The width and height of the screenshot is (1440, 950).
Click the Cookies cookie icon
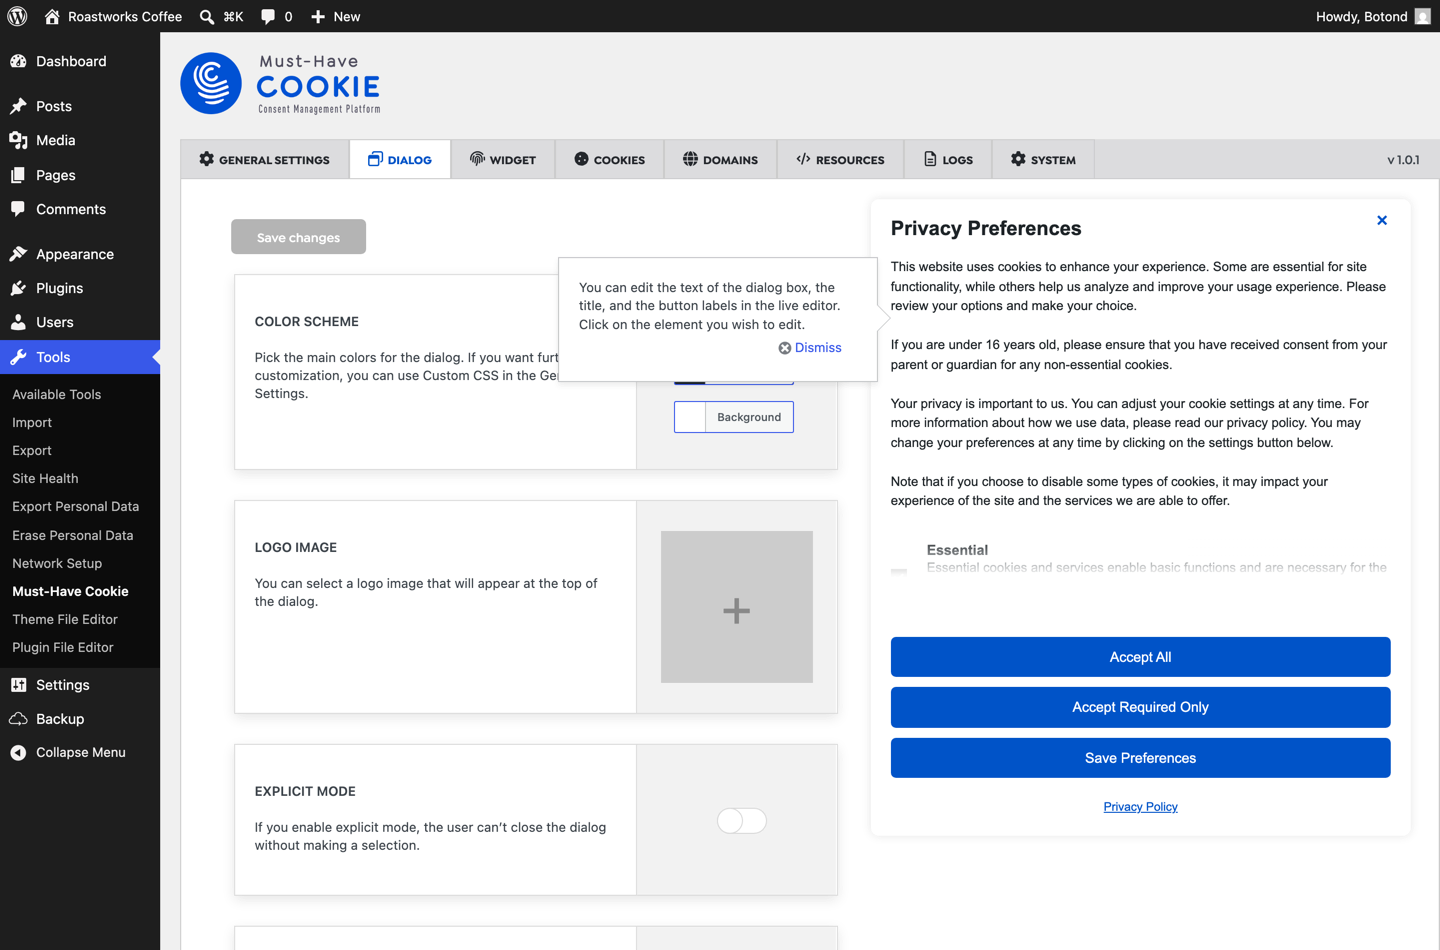click(x=581, y=159)
